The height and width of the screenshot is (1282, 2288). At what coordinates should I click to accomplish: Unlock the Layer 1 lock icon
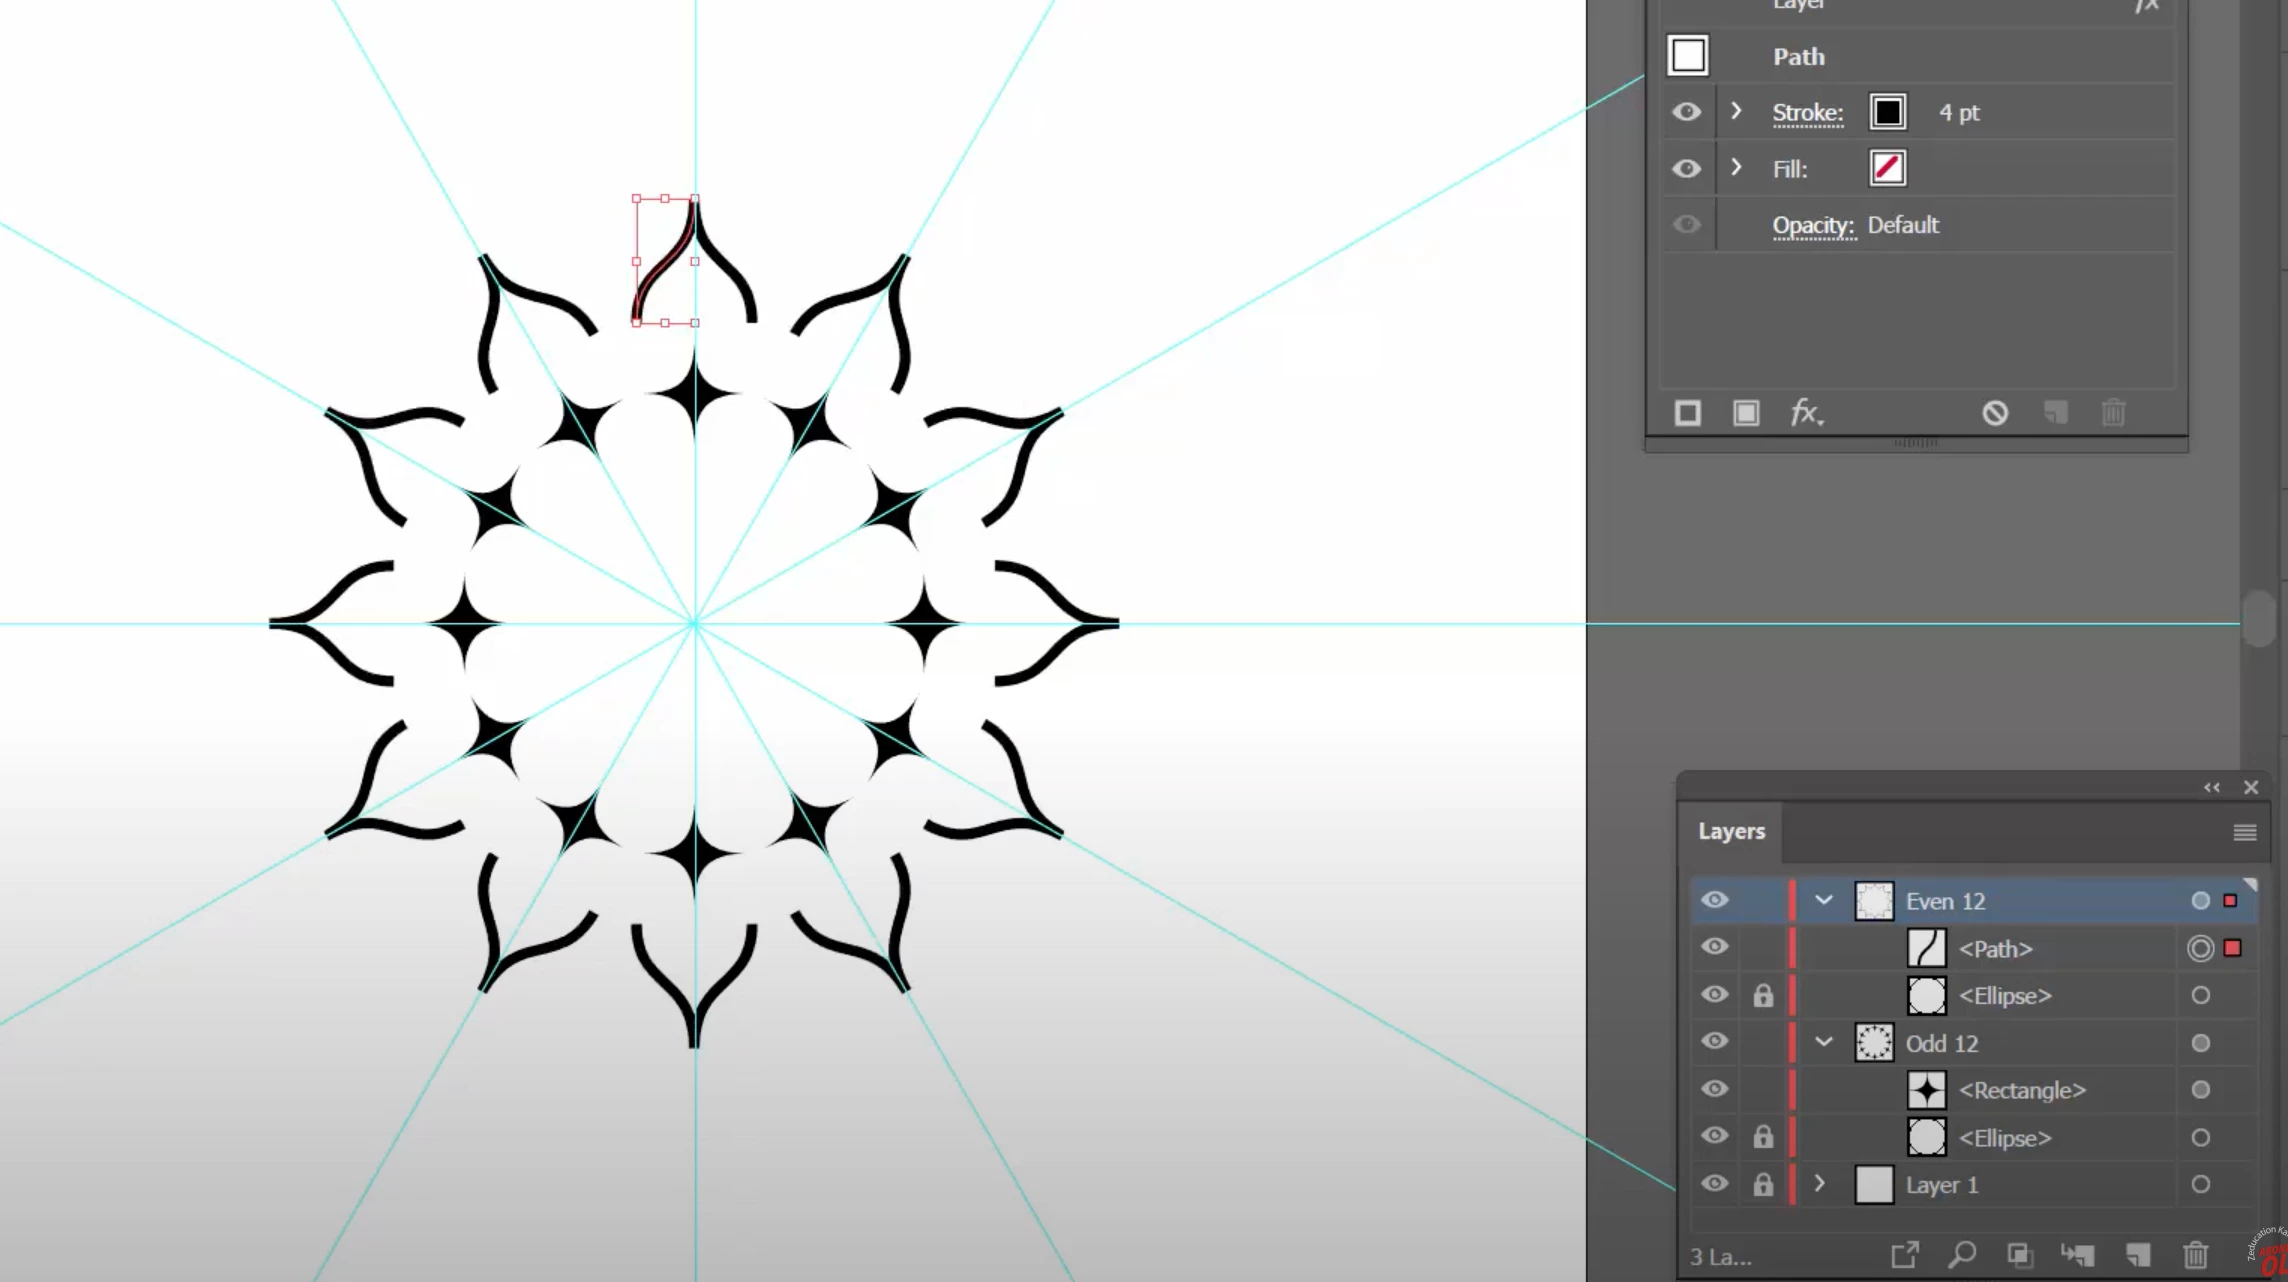[x=1763, y=1185]
